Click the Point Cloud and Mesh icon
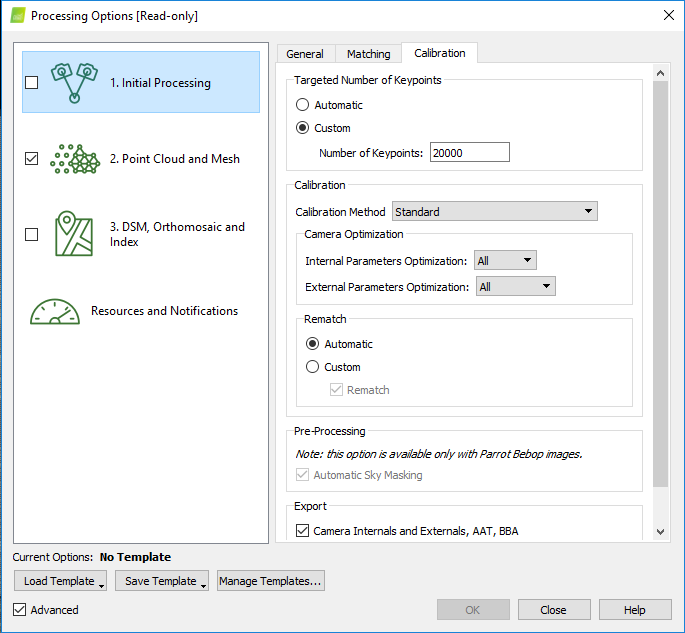The width and height of the screenshot is (685, 633). click(x=76, y=159)
